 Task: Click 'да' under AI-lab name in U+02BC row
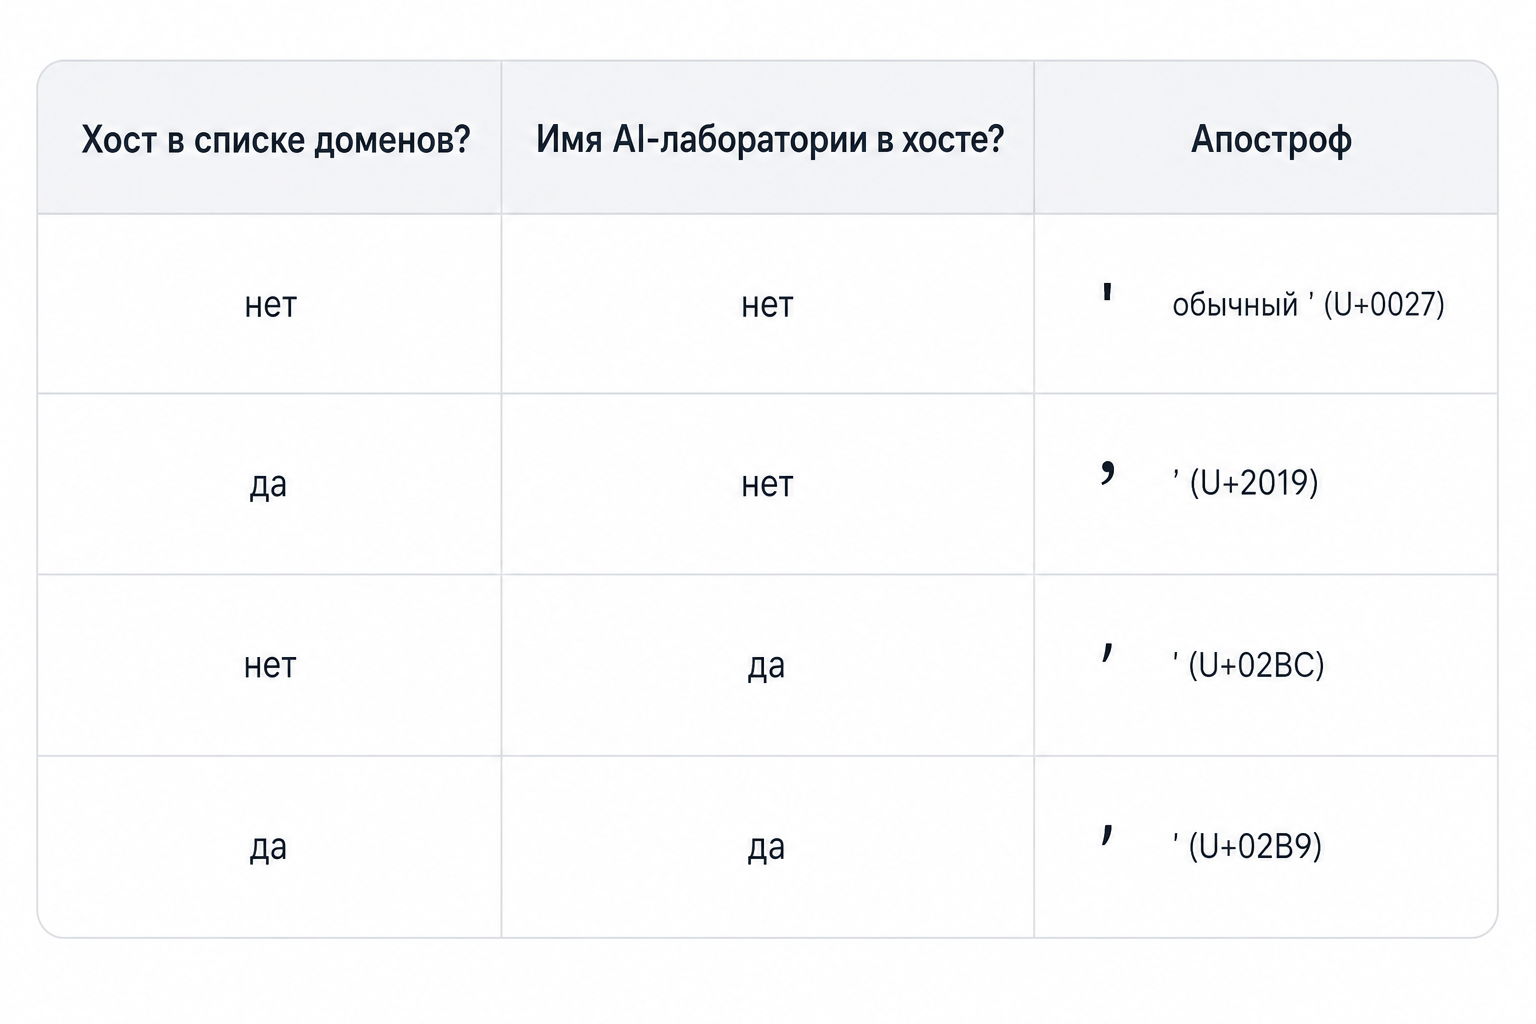click(766, 667)
